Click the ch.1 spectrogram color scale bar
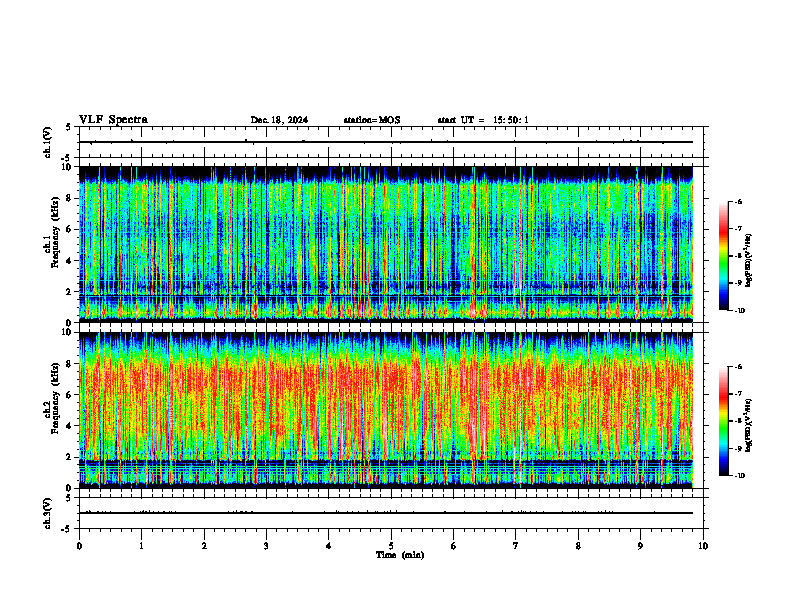792x612 pixels. pyautogui.click(x=724, y=256)
